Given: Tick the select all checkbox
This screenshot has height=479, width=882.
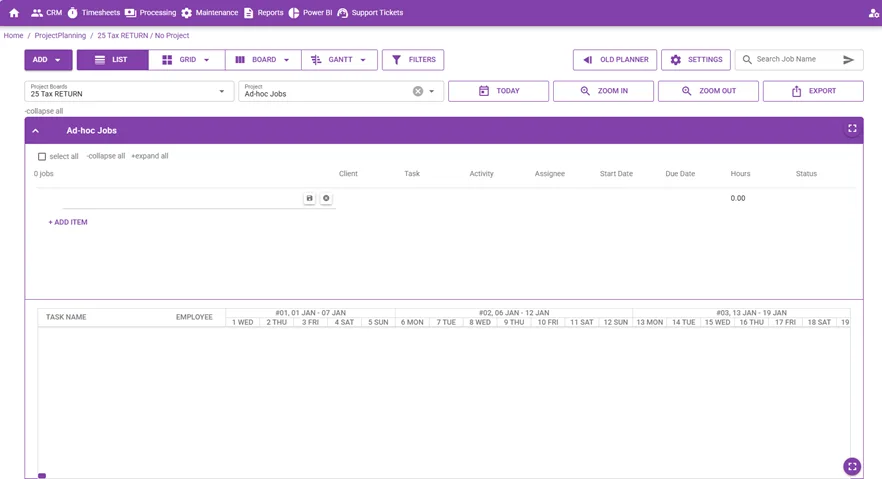Looking at the screenshot, I should [42, 156].
